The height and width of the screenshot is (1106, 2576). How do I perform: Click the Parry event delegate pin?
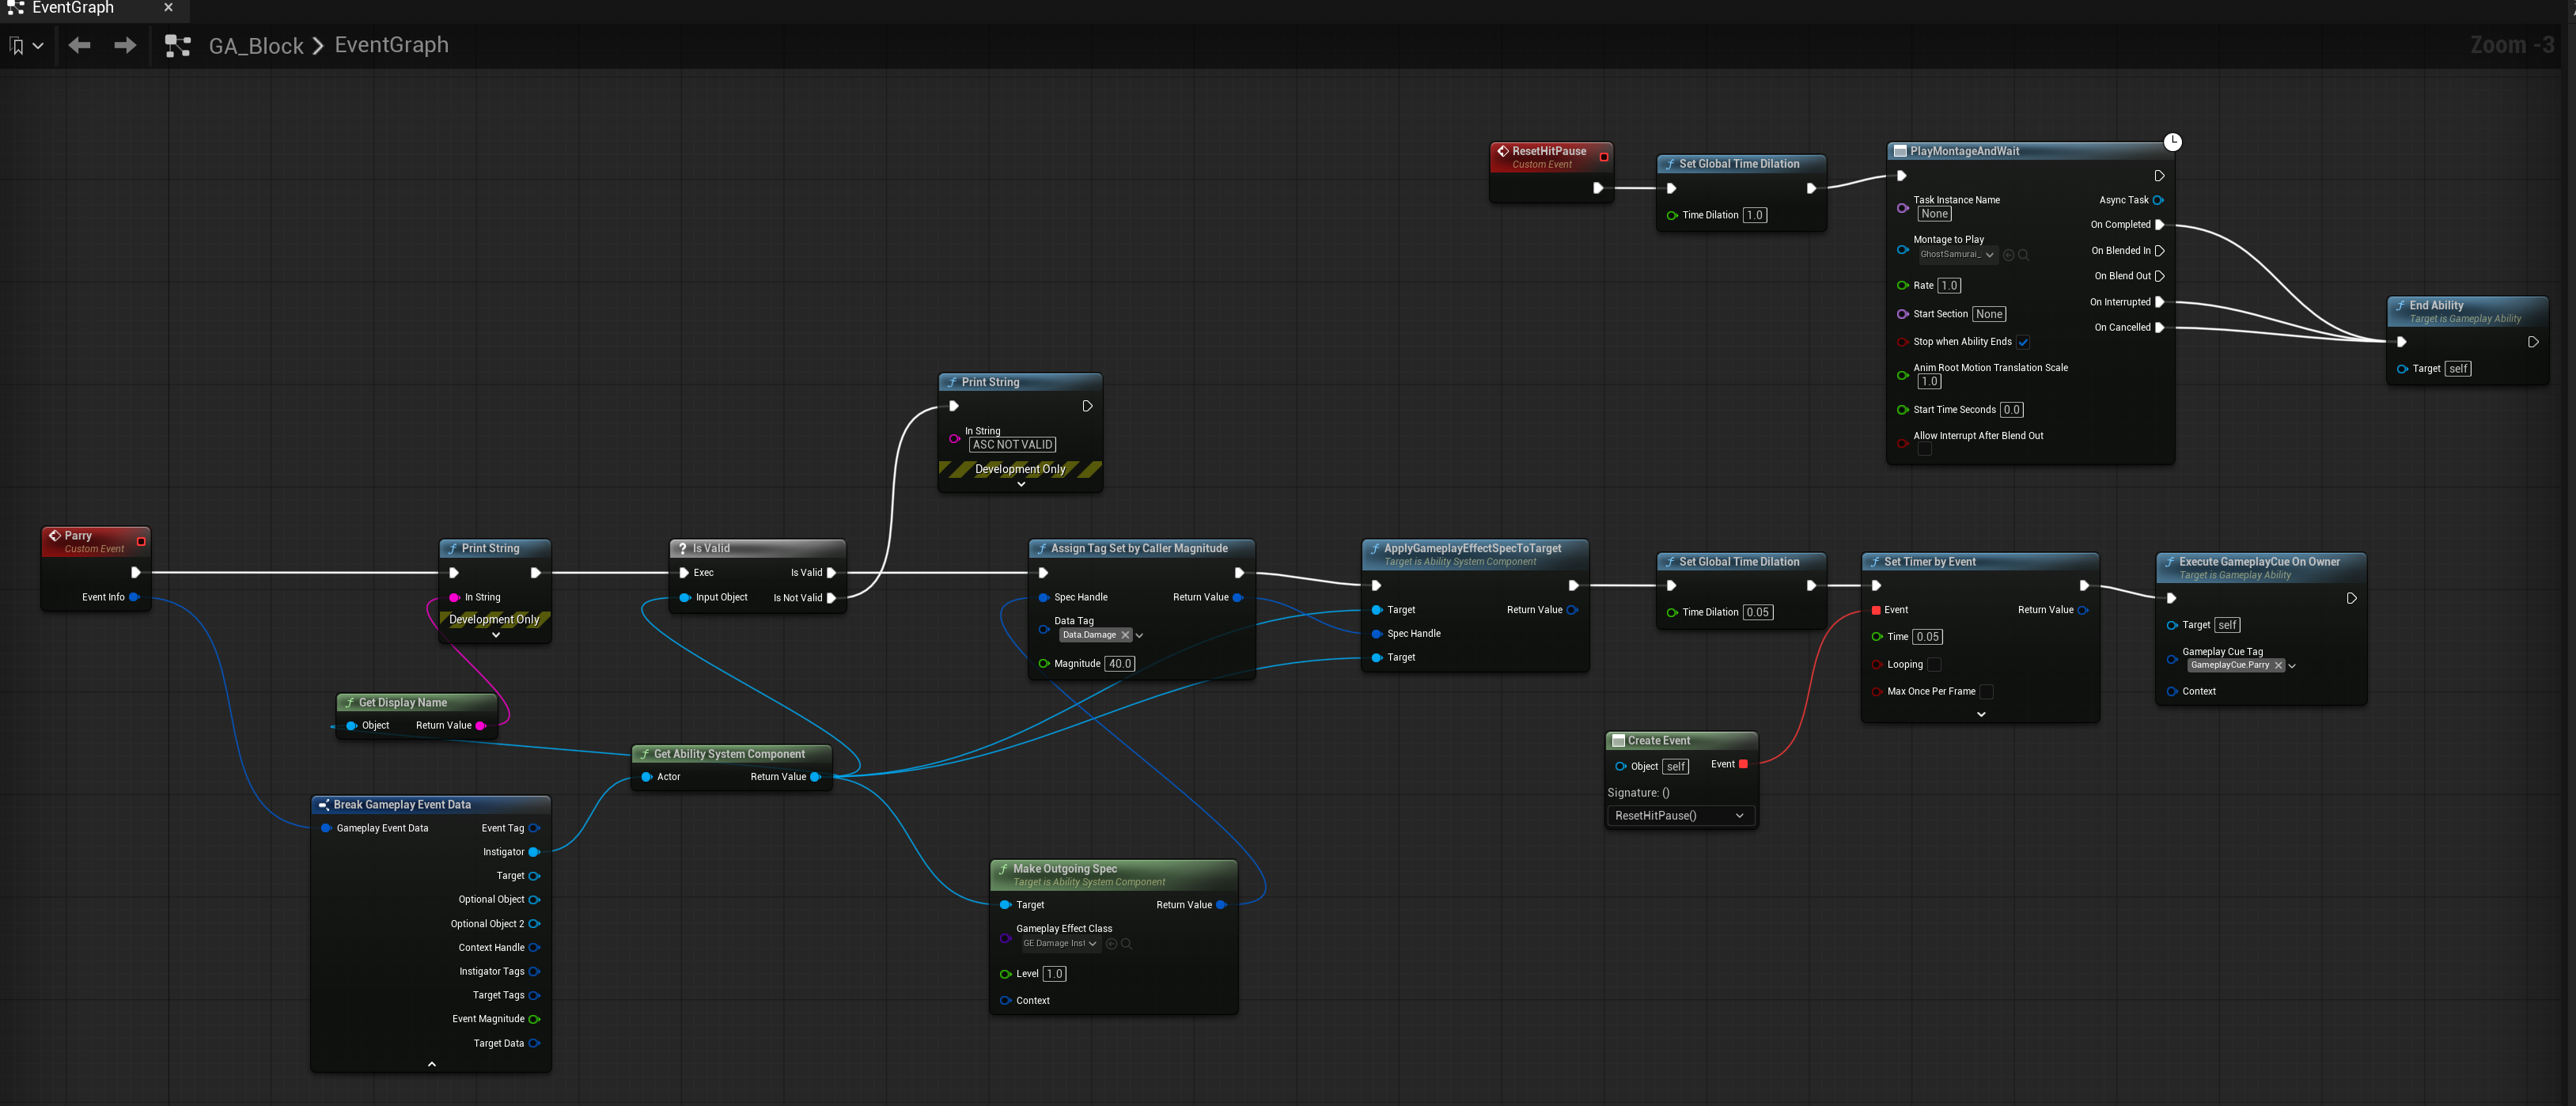click(x=140, y=542)
